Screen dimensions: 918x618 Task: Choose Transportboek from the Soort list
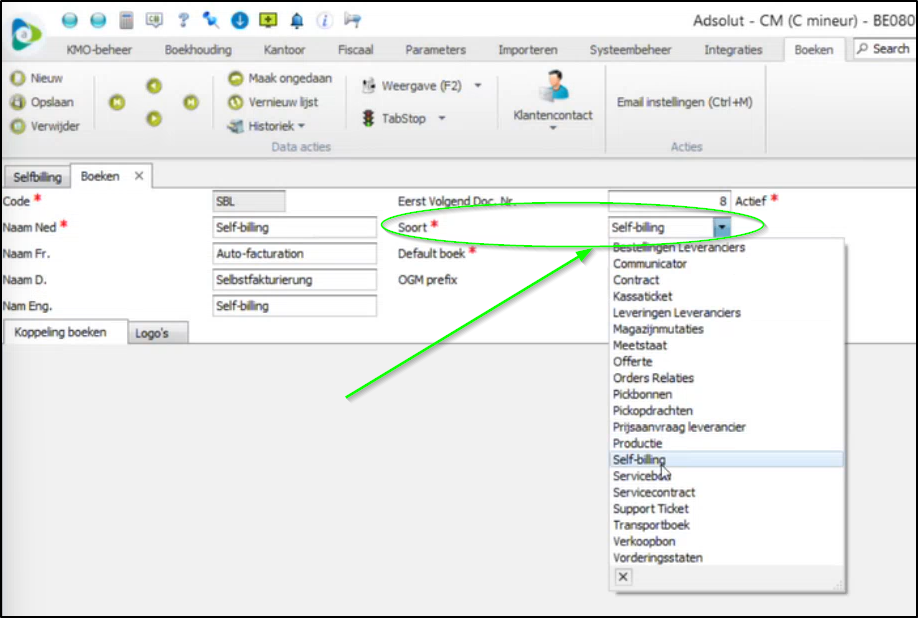click(651, 525)
